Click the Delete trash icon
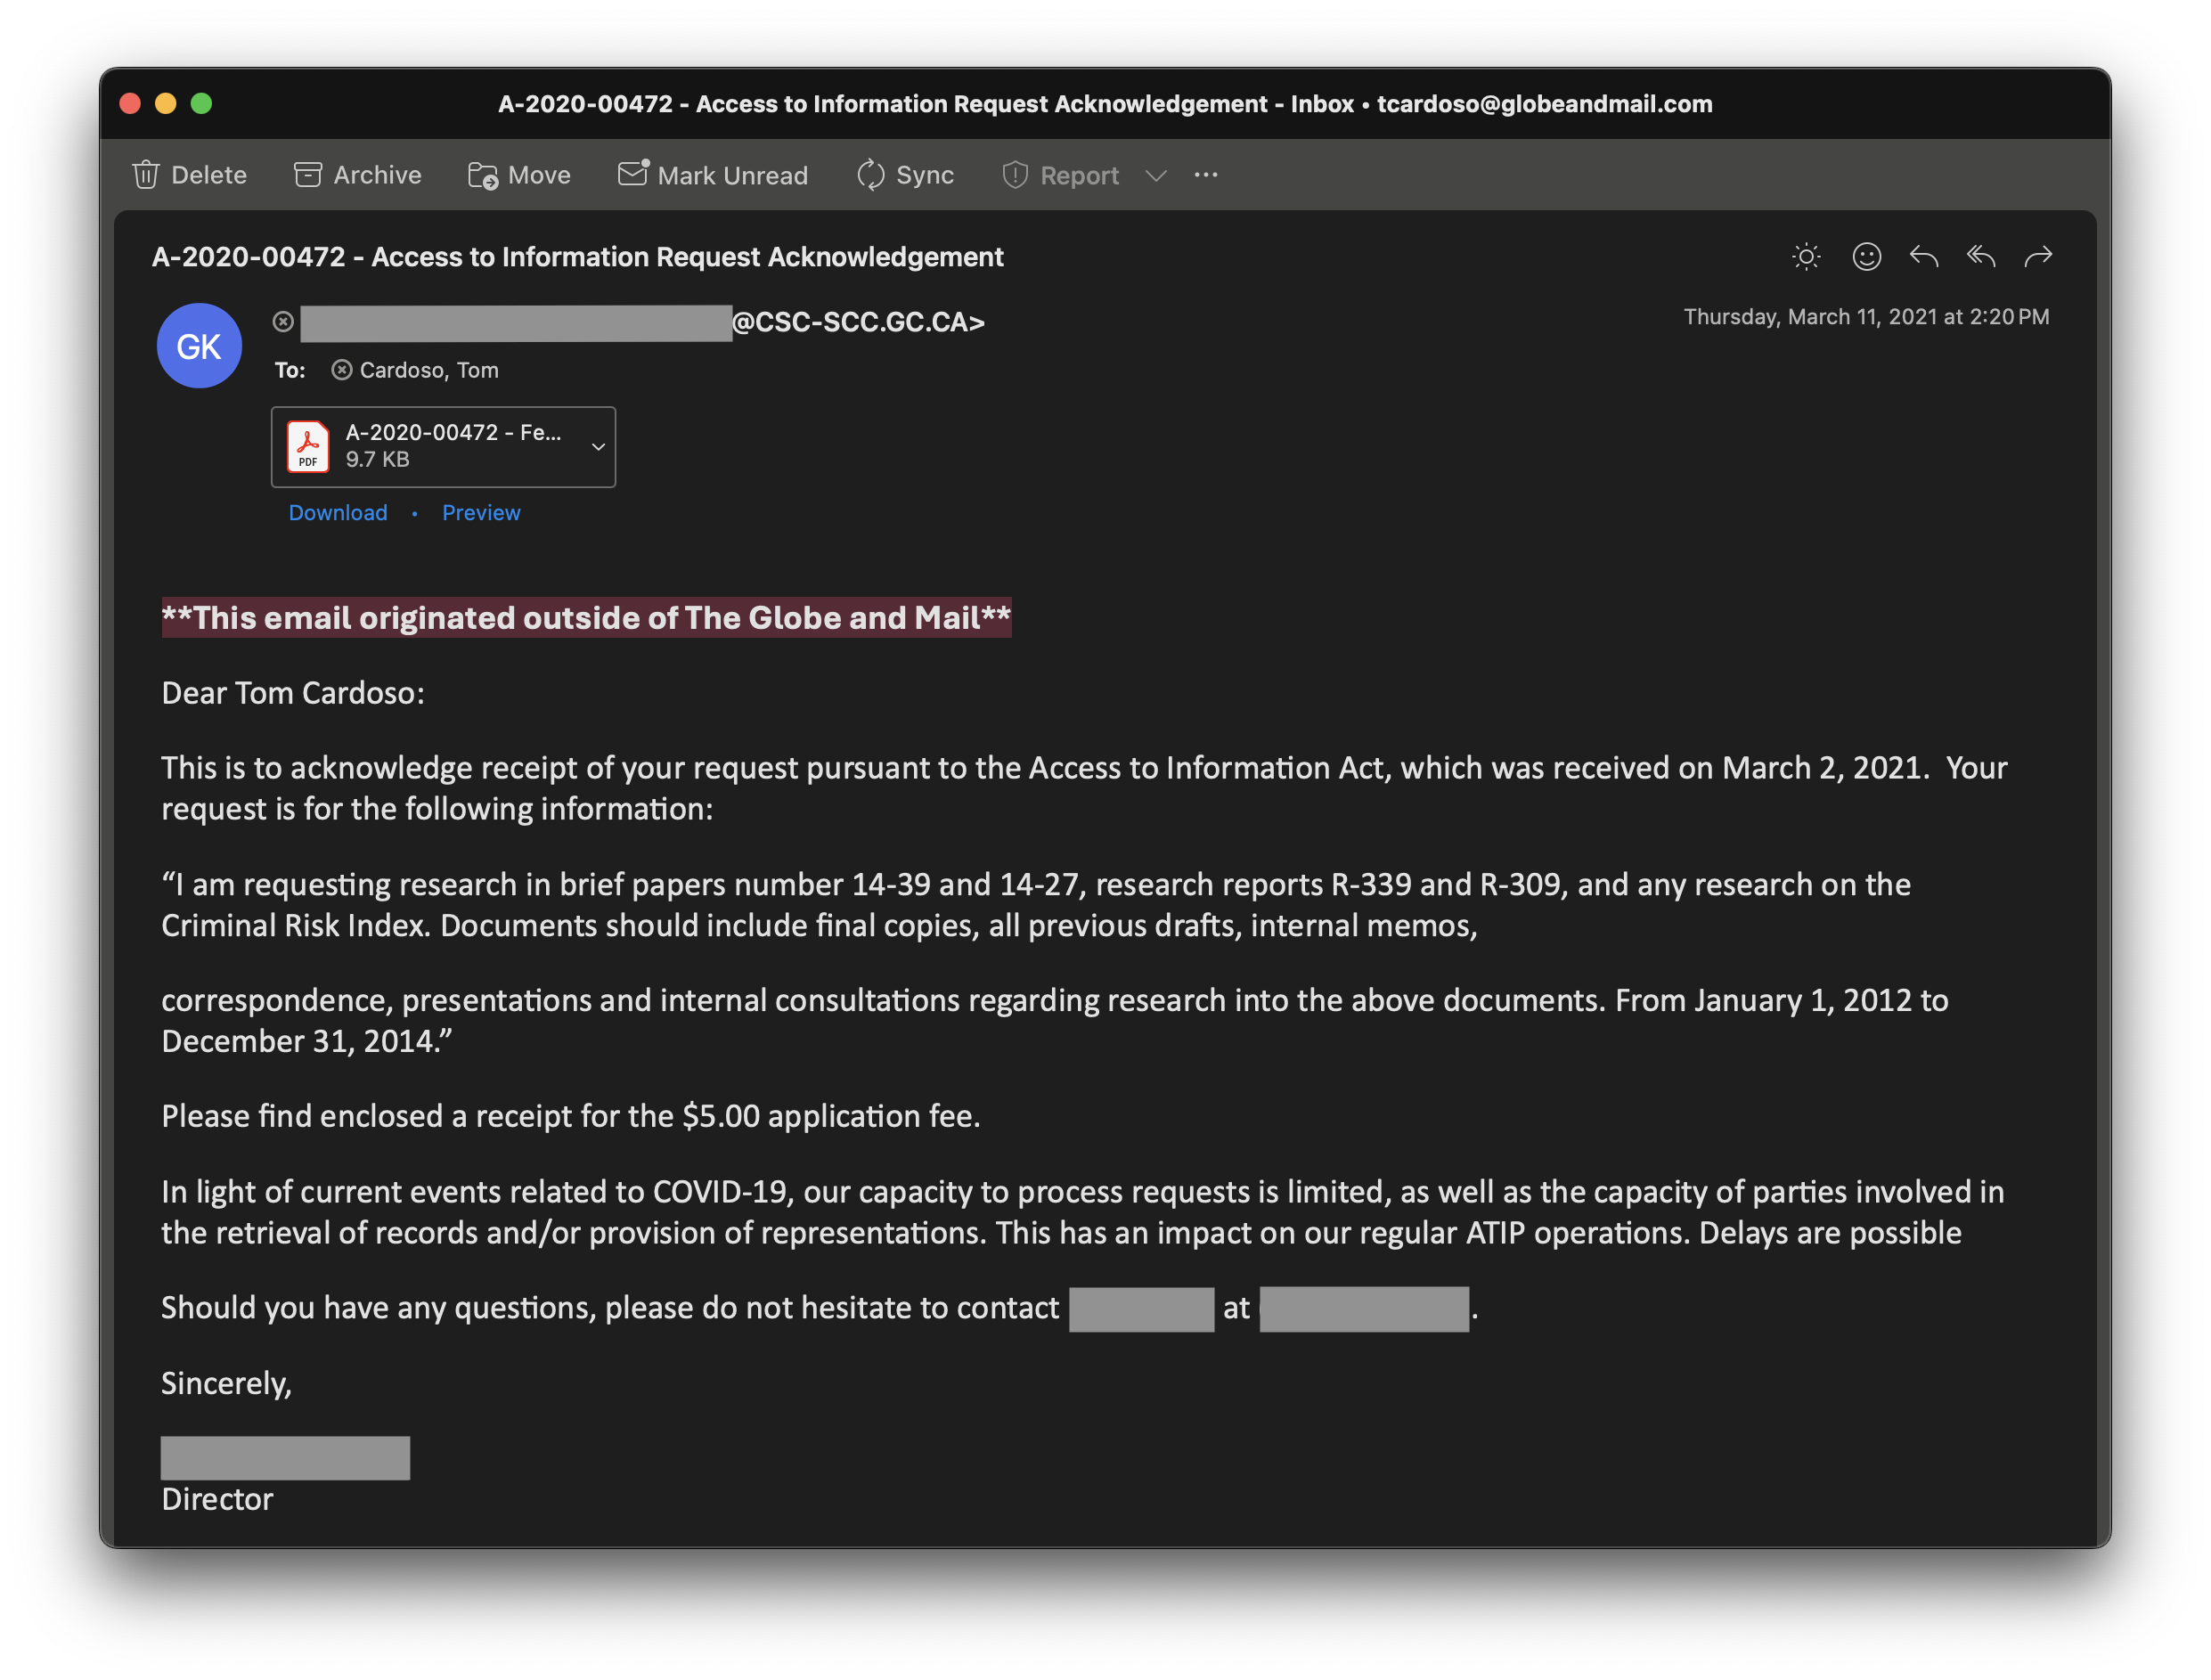Screen dimensions: 2211x1680 point(146,175)
